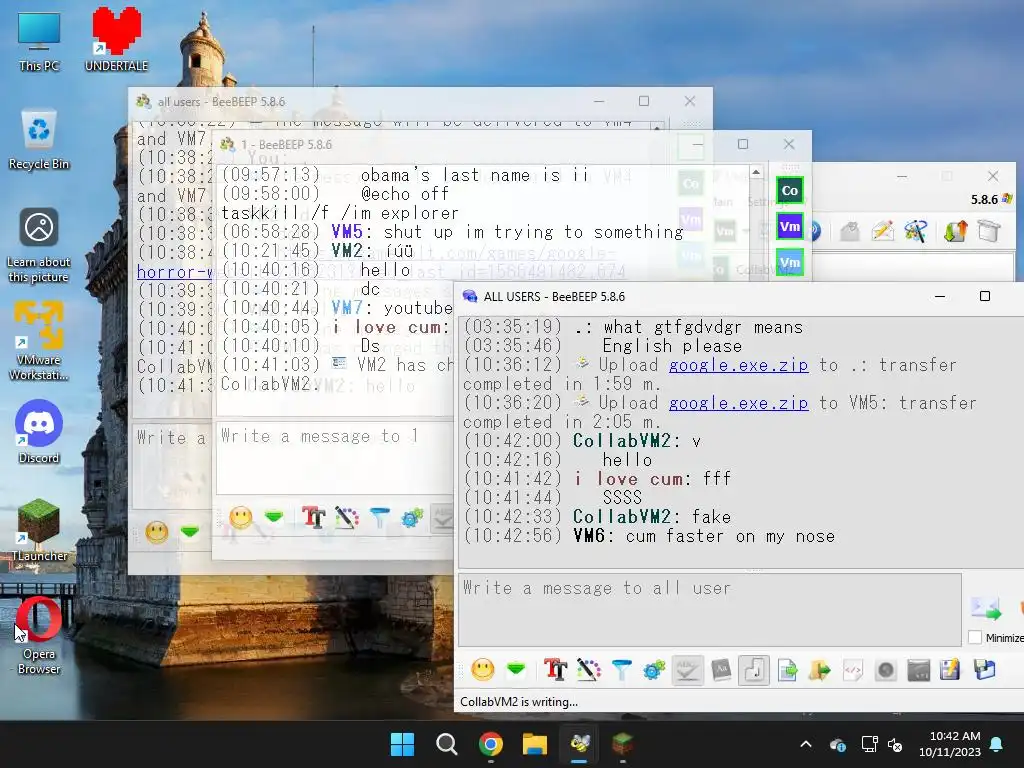Show hidden tray icons chevron
Viewport: 1024px width, 768px height.
coord(806,744)
